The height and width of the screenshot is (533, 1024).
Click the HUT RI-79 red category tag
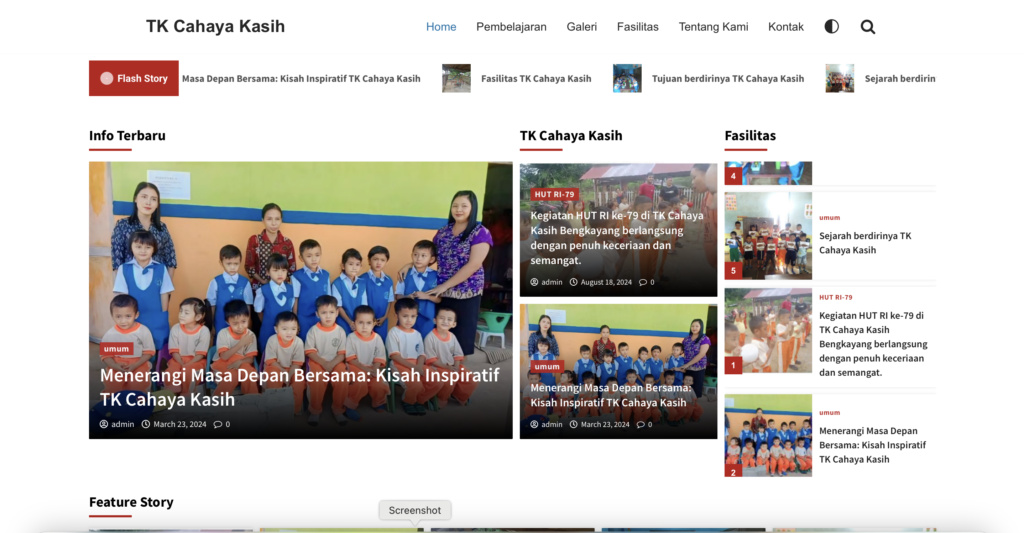[x=554, y=194]
